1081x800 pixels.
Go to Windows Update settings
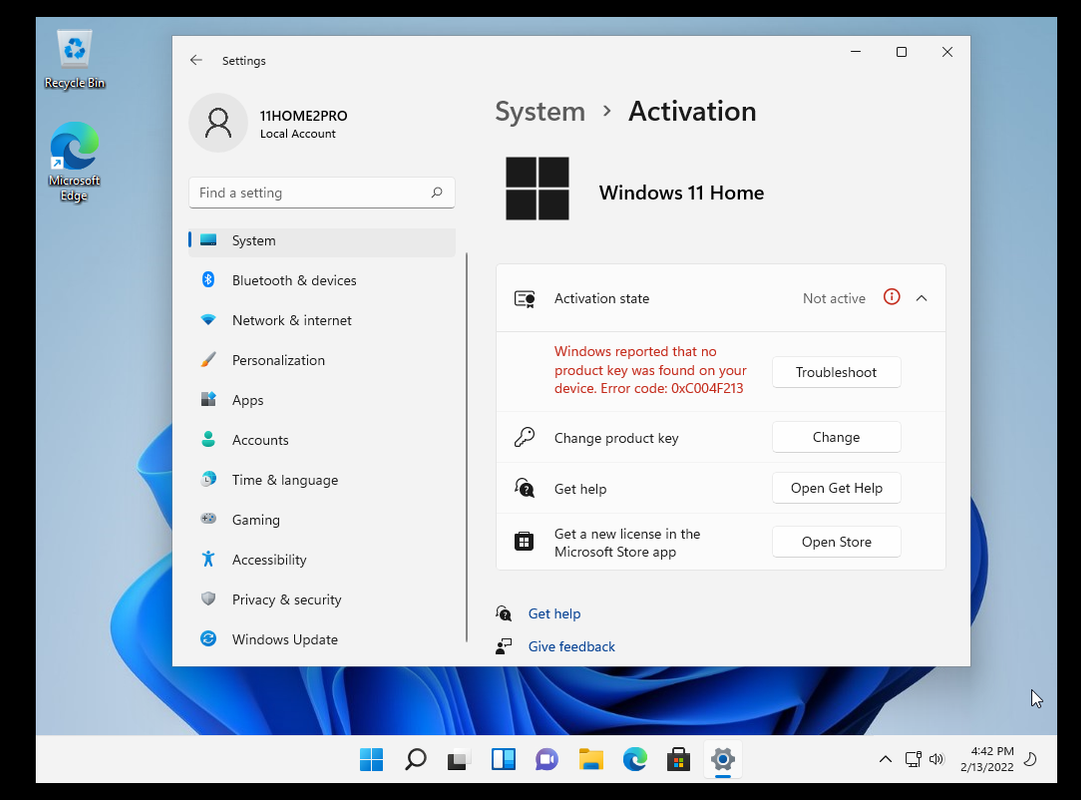pyautogui.click(x=322, y=639)
